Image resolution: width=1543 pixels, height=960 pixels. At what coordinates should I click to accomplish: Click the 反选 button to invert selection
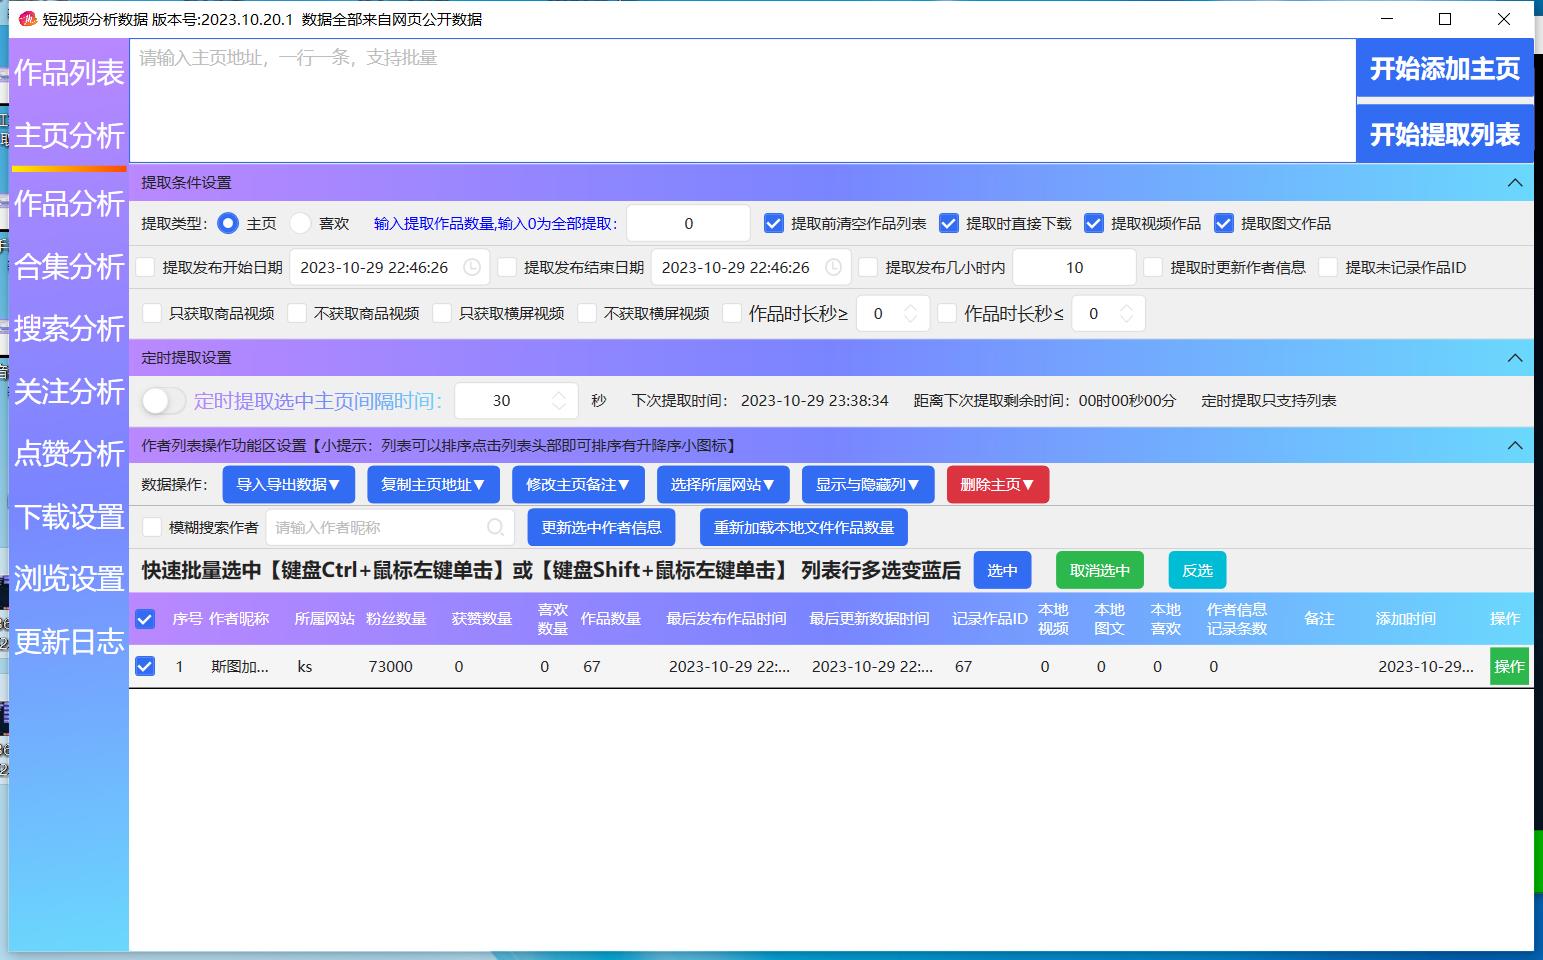point(1196,570)
